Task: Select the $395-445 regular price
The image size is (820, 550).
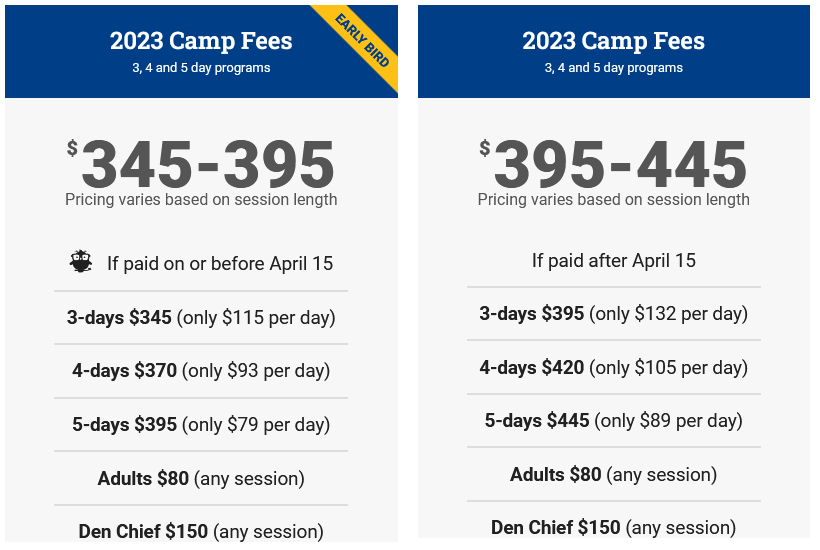Action: pos(620,164)
